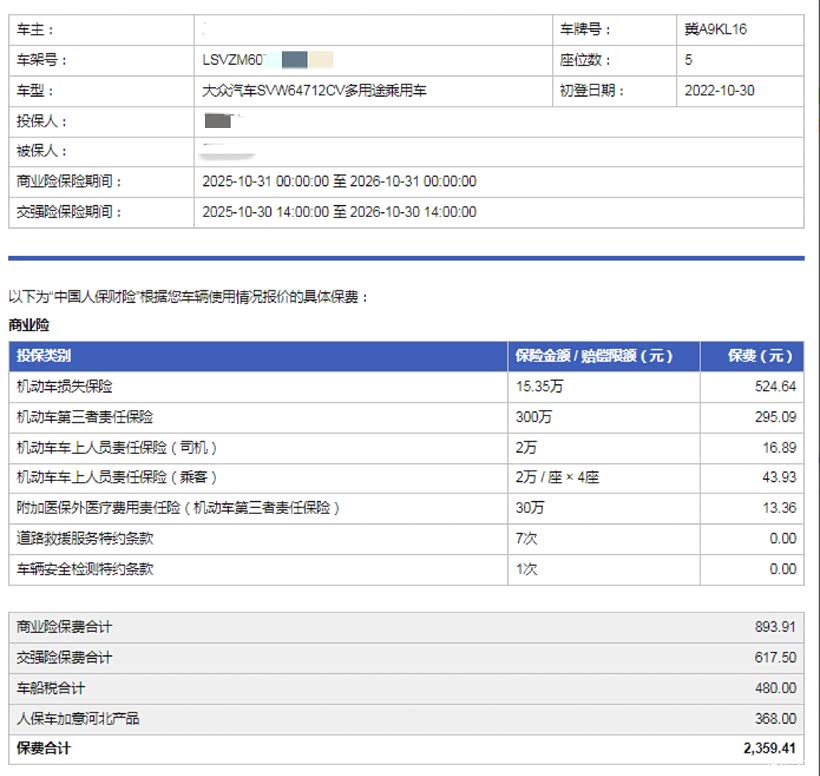Select the 座位数 value 5

[x=688, y=60]
